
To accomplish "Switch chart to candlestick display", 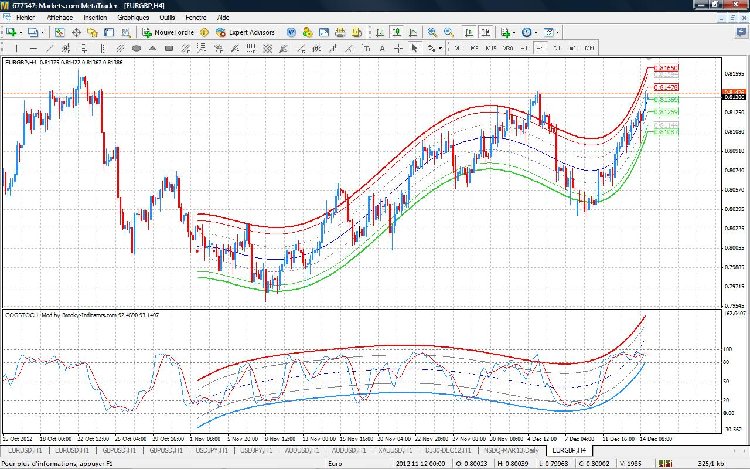I will [395, 32].
